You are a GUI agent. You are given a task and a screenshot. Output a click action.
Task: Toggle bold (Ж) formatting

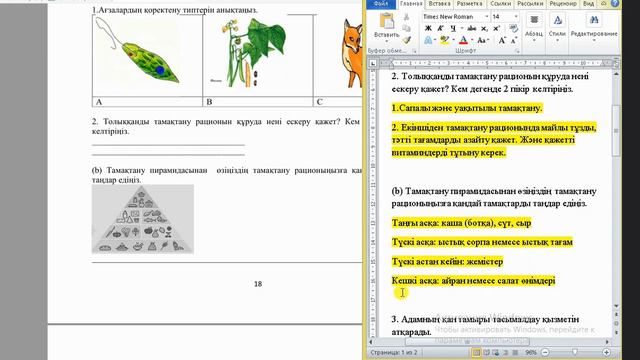click(428, 28)
